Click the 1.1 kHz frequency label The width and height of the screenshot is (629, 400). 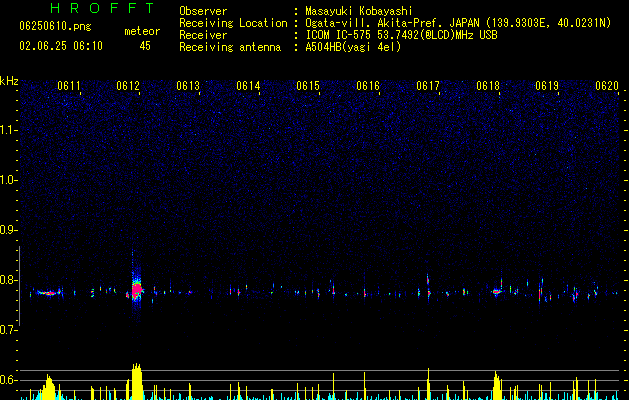(9, 130)
